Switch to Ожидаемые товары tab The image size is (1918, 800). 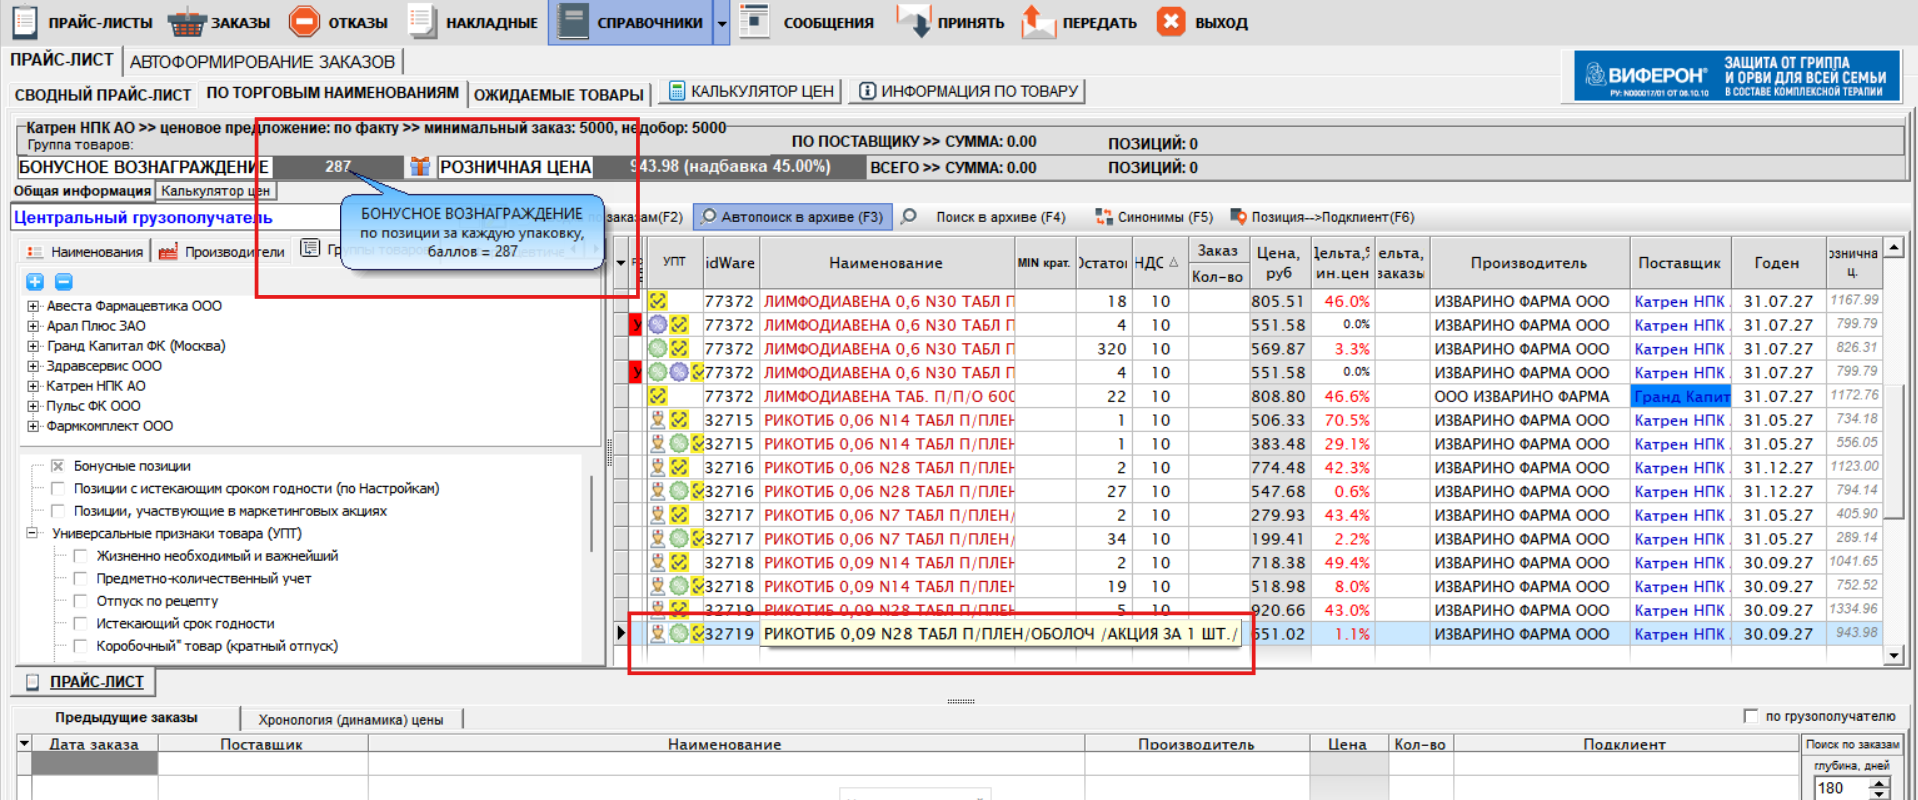coord(558,95)
